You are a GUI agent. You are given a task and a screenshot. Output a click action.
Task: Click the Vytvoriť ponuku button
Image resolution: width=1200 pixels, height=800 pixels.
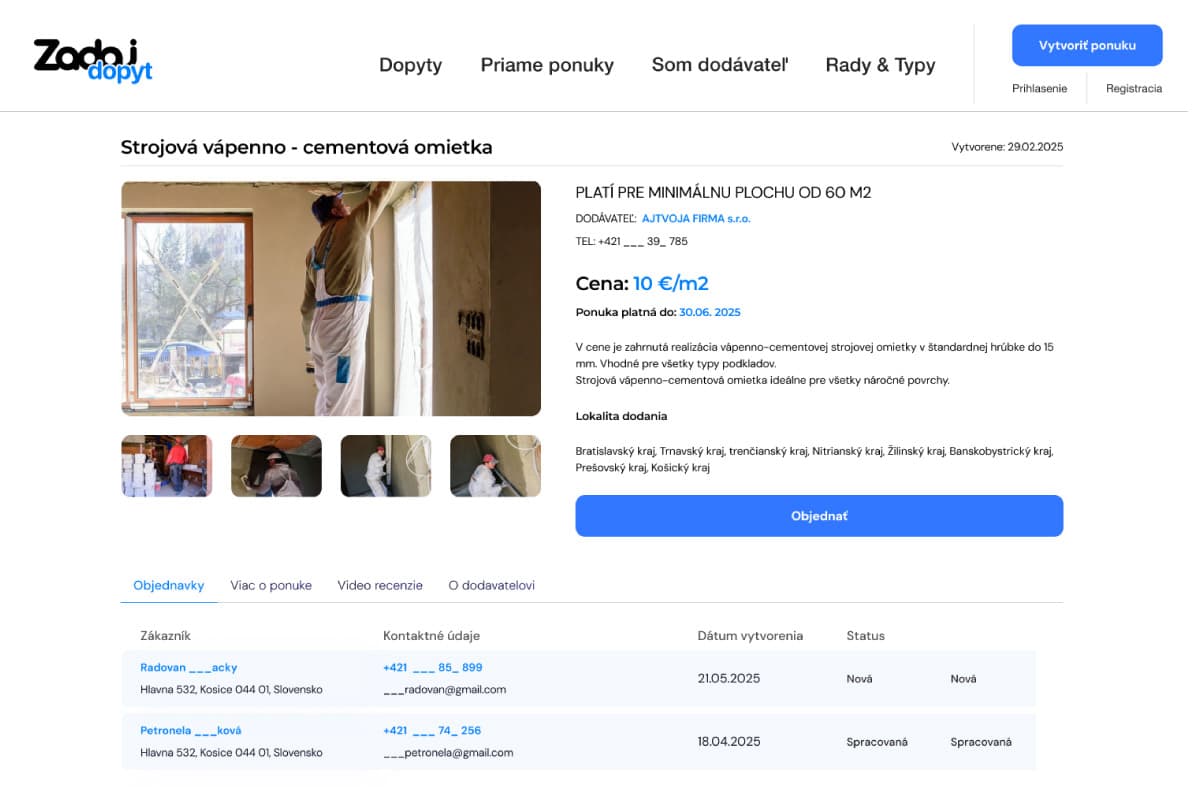1087,46
